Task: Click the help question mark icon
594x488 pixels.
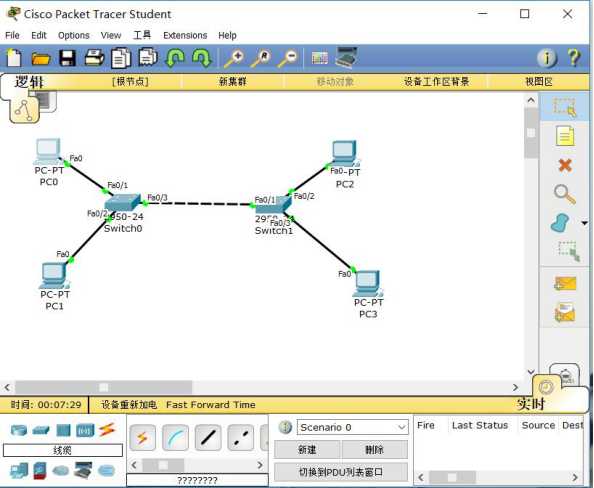Action: [x=574, y=58]
